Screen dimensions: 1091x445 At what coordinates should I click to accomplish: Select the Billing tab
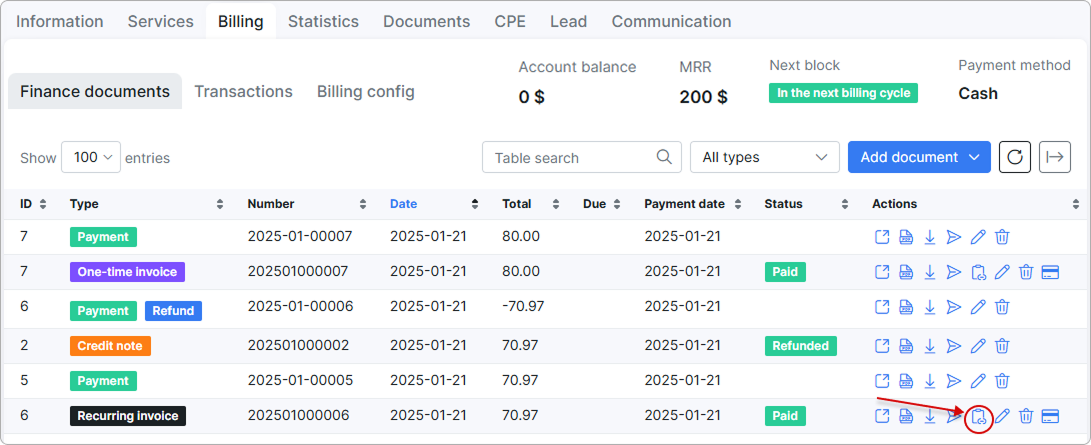pyautogui.click(x=241, y=22)
